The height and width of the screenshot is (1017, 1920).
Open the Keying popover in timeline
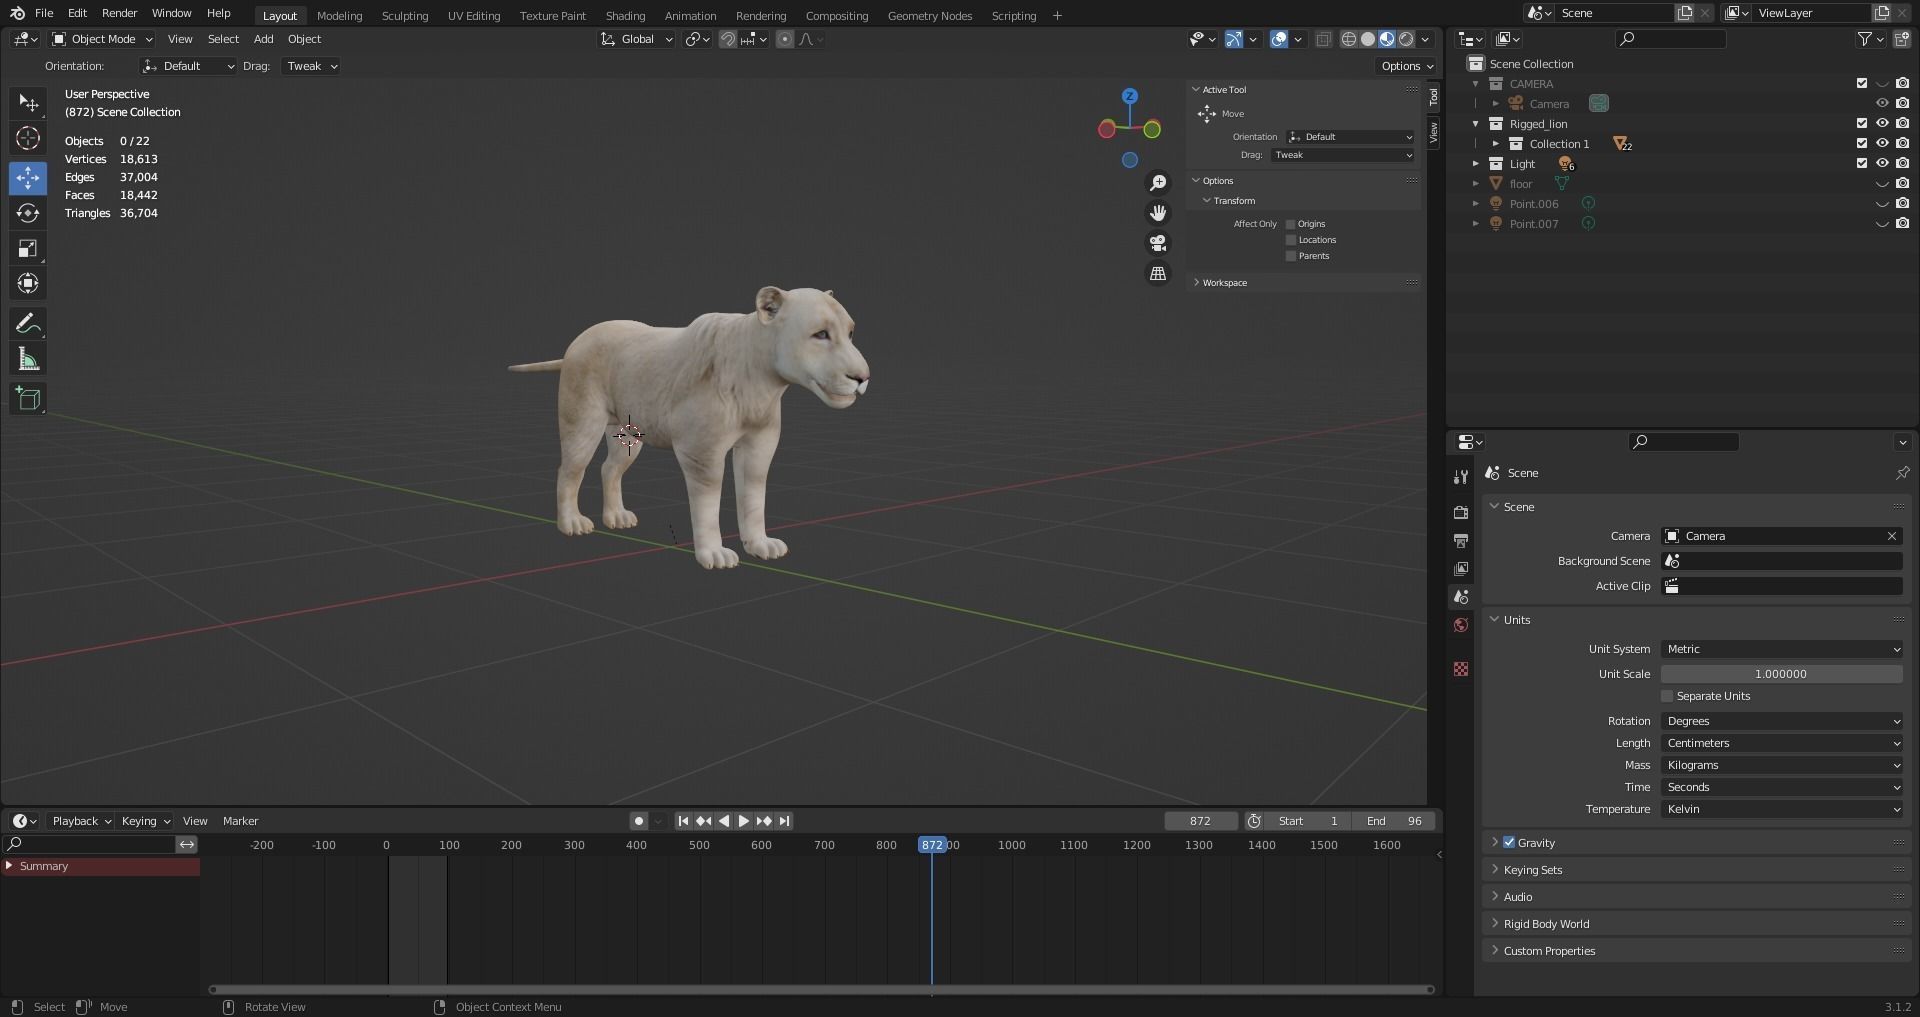pyautogui.click(x=145, y=821)
